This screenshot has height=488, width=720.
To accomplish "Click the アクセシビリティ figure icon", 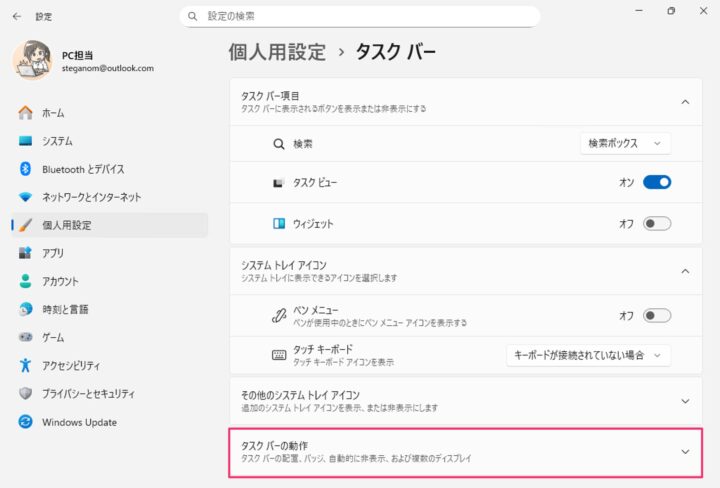I will pyautogui.click(x=25, y=365).
